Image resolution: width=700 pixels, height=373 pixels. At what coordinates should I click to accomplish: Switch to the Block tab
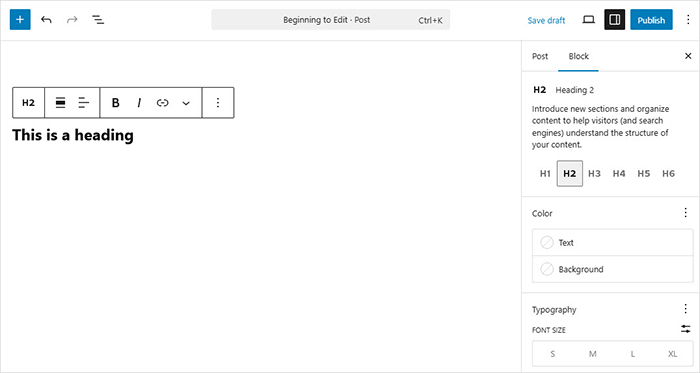(x=579, y=56)
